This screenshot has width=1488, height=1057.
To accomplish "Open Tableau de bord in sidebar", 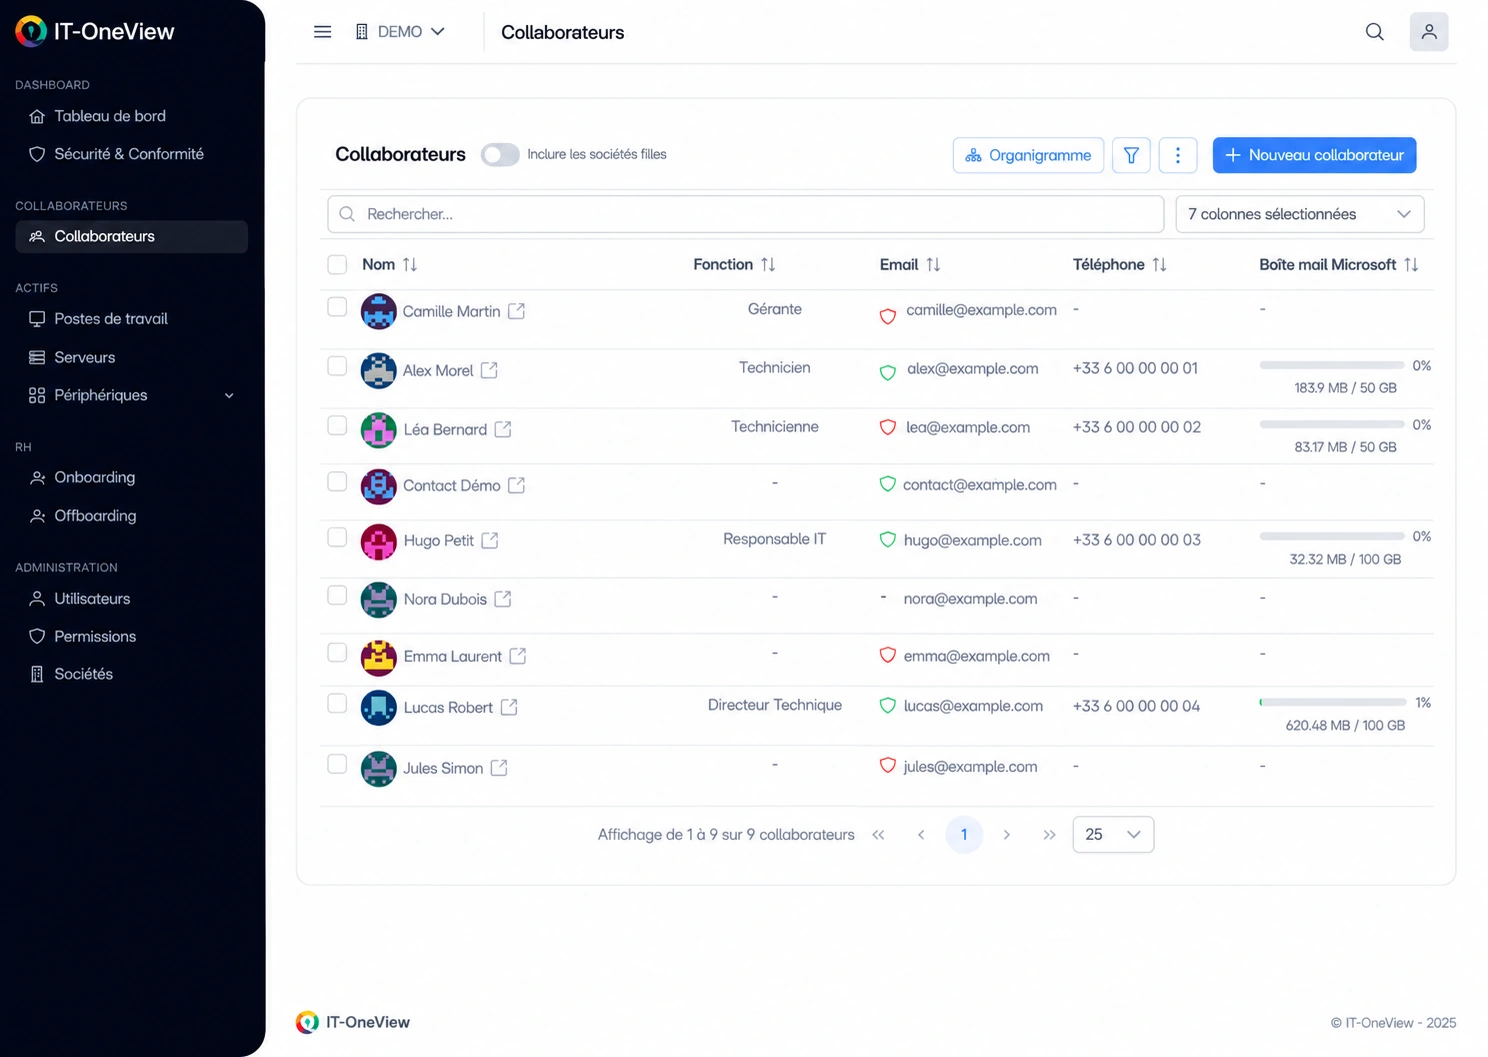I will pos(131,116).
